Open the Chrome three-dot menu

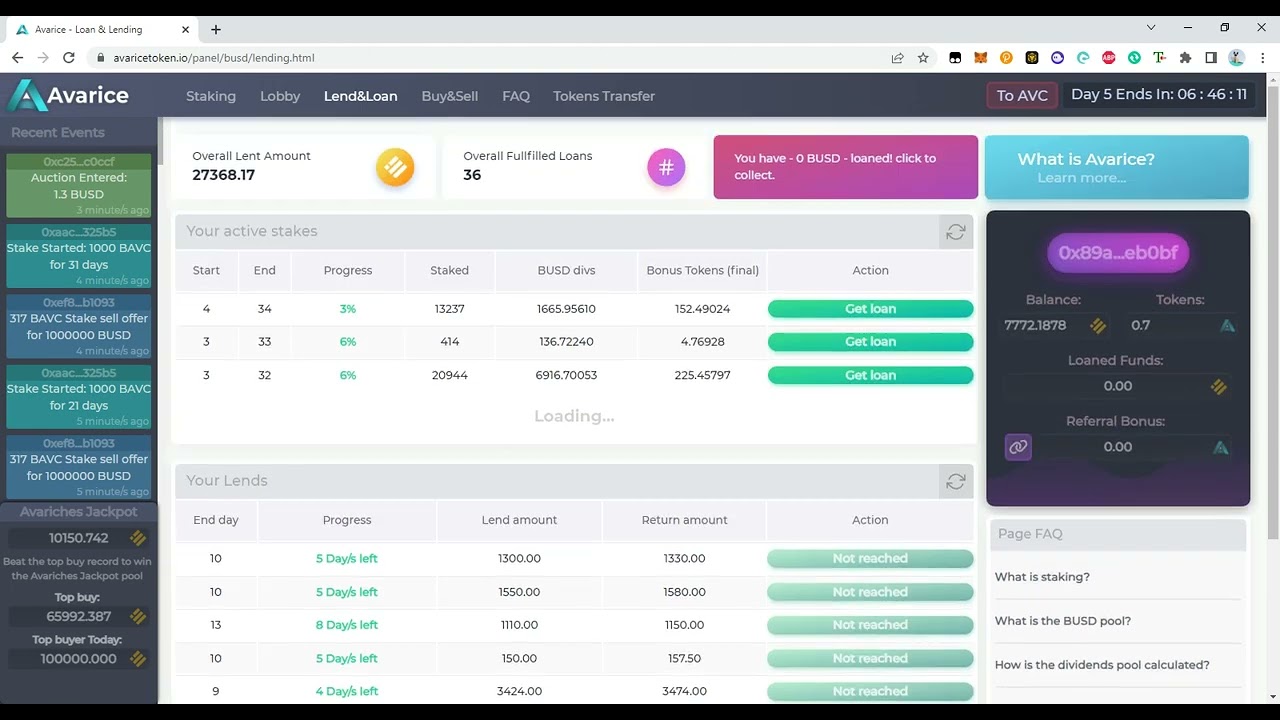click(1263, 58)
